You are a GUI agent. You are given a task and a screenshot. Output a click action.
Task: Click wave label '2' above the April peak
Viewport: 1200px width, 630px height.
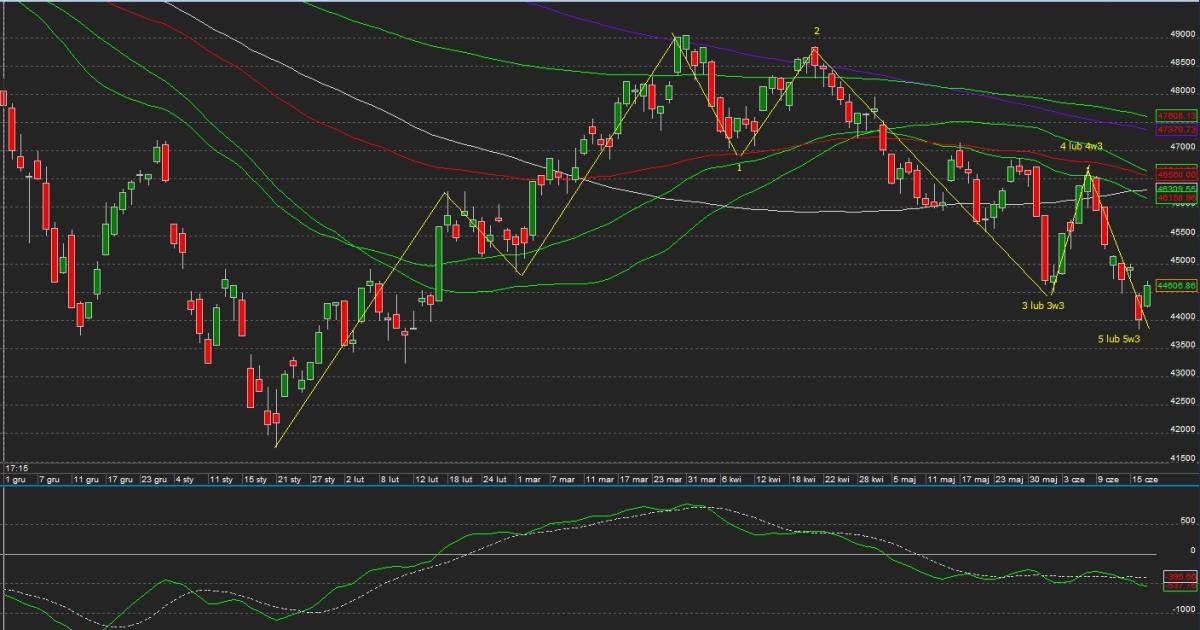click(817, 31)
